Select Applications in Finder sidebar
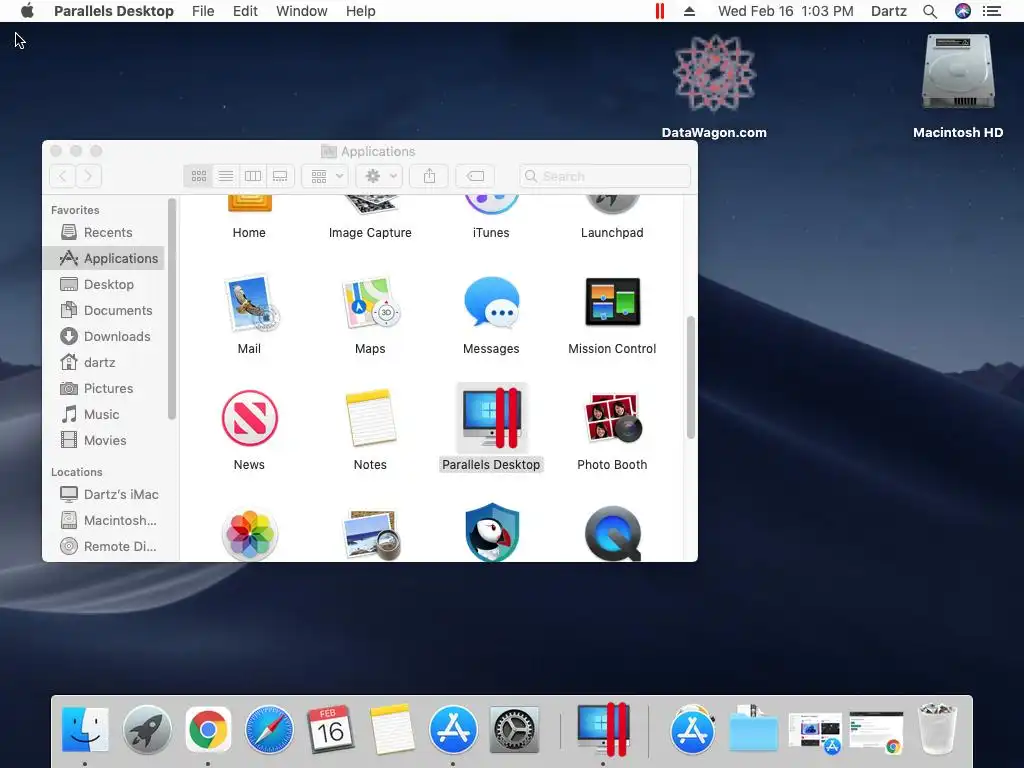Screen dimensions: 1024x768 coord(104,259)
